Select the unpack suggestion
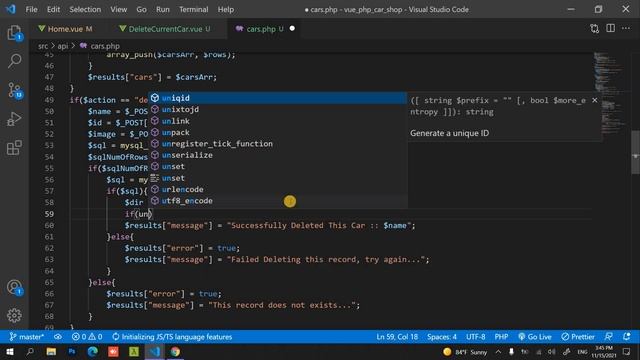The image size is (640, 360). click(x=277, y=132)
